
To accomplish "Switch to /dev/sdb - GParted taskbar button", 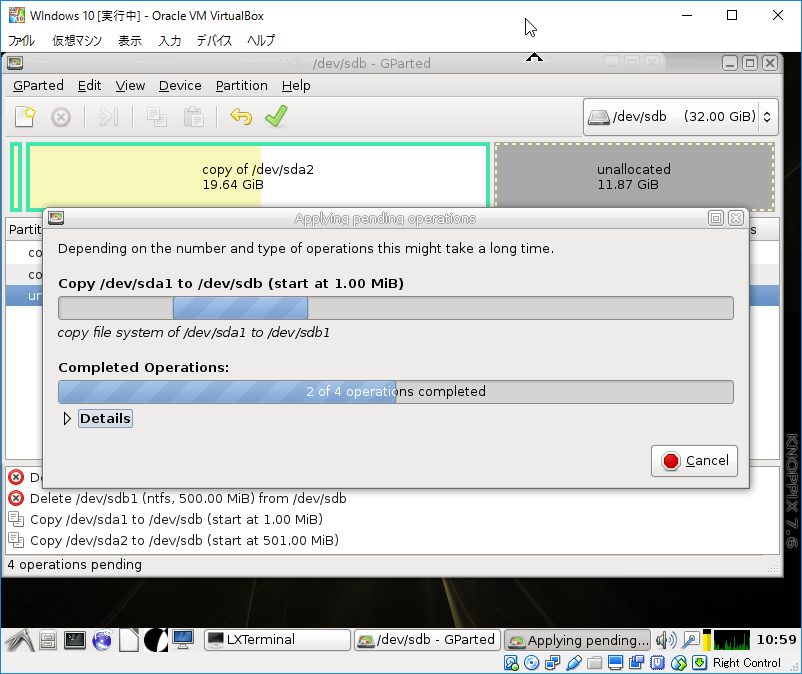I will tap(427, 640).
